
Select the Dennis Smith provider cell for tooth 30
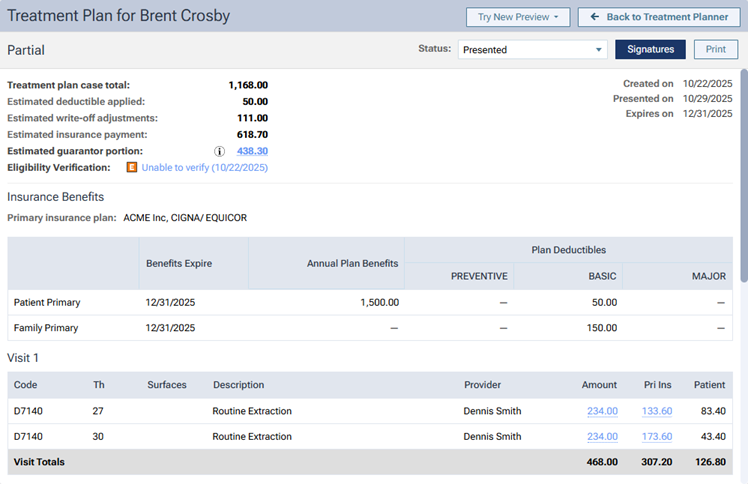pyautogui.click(x=492, y=437)
